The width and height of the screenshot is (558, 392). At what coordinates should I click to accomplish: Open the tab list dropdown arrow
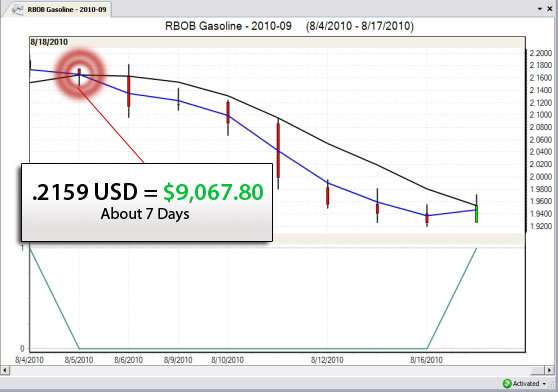point(540,9)
